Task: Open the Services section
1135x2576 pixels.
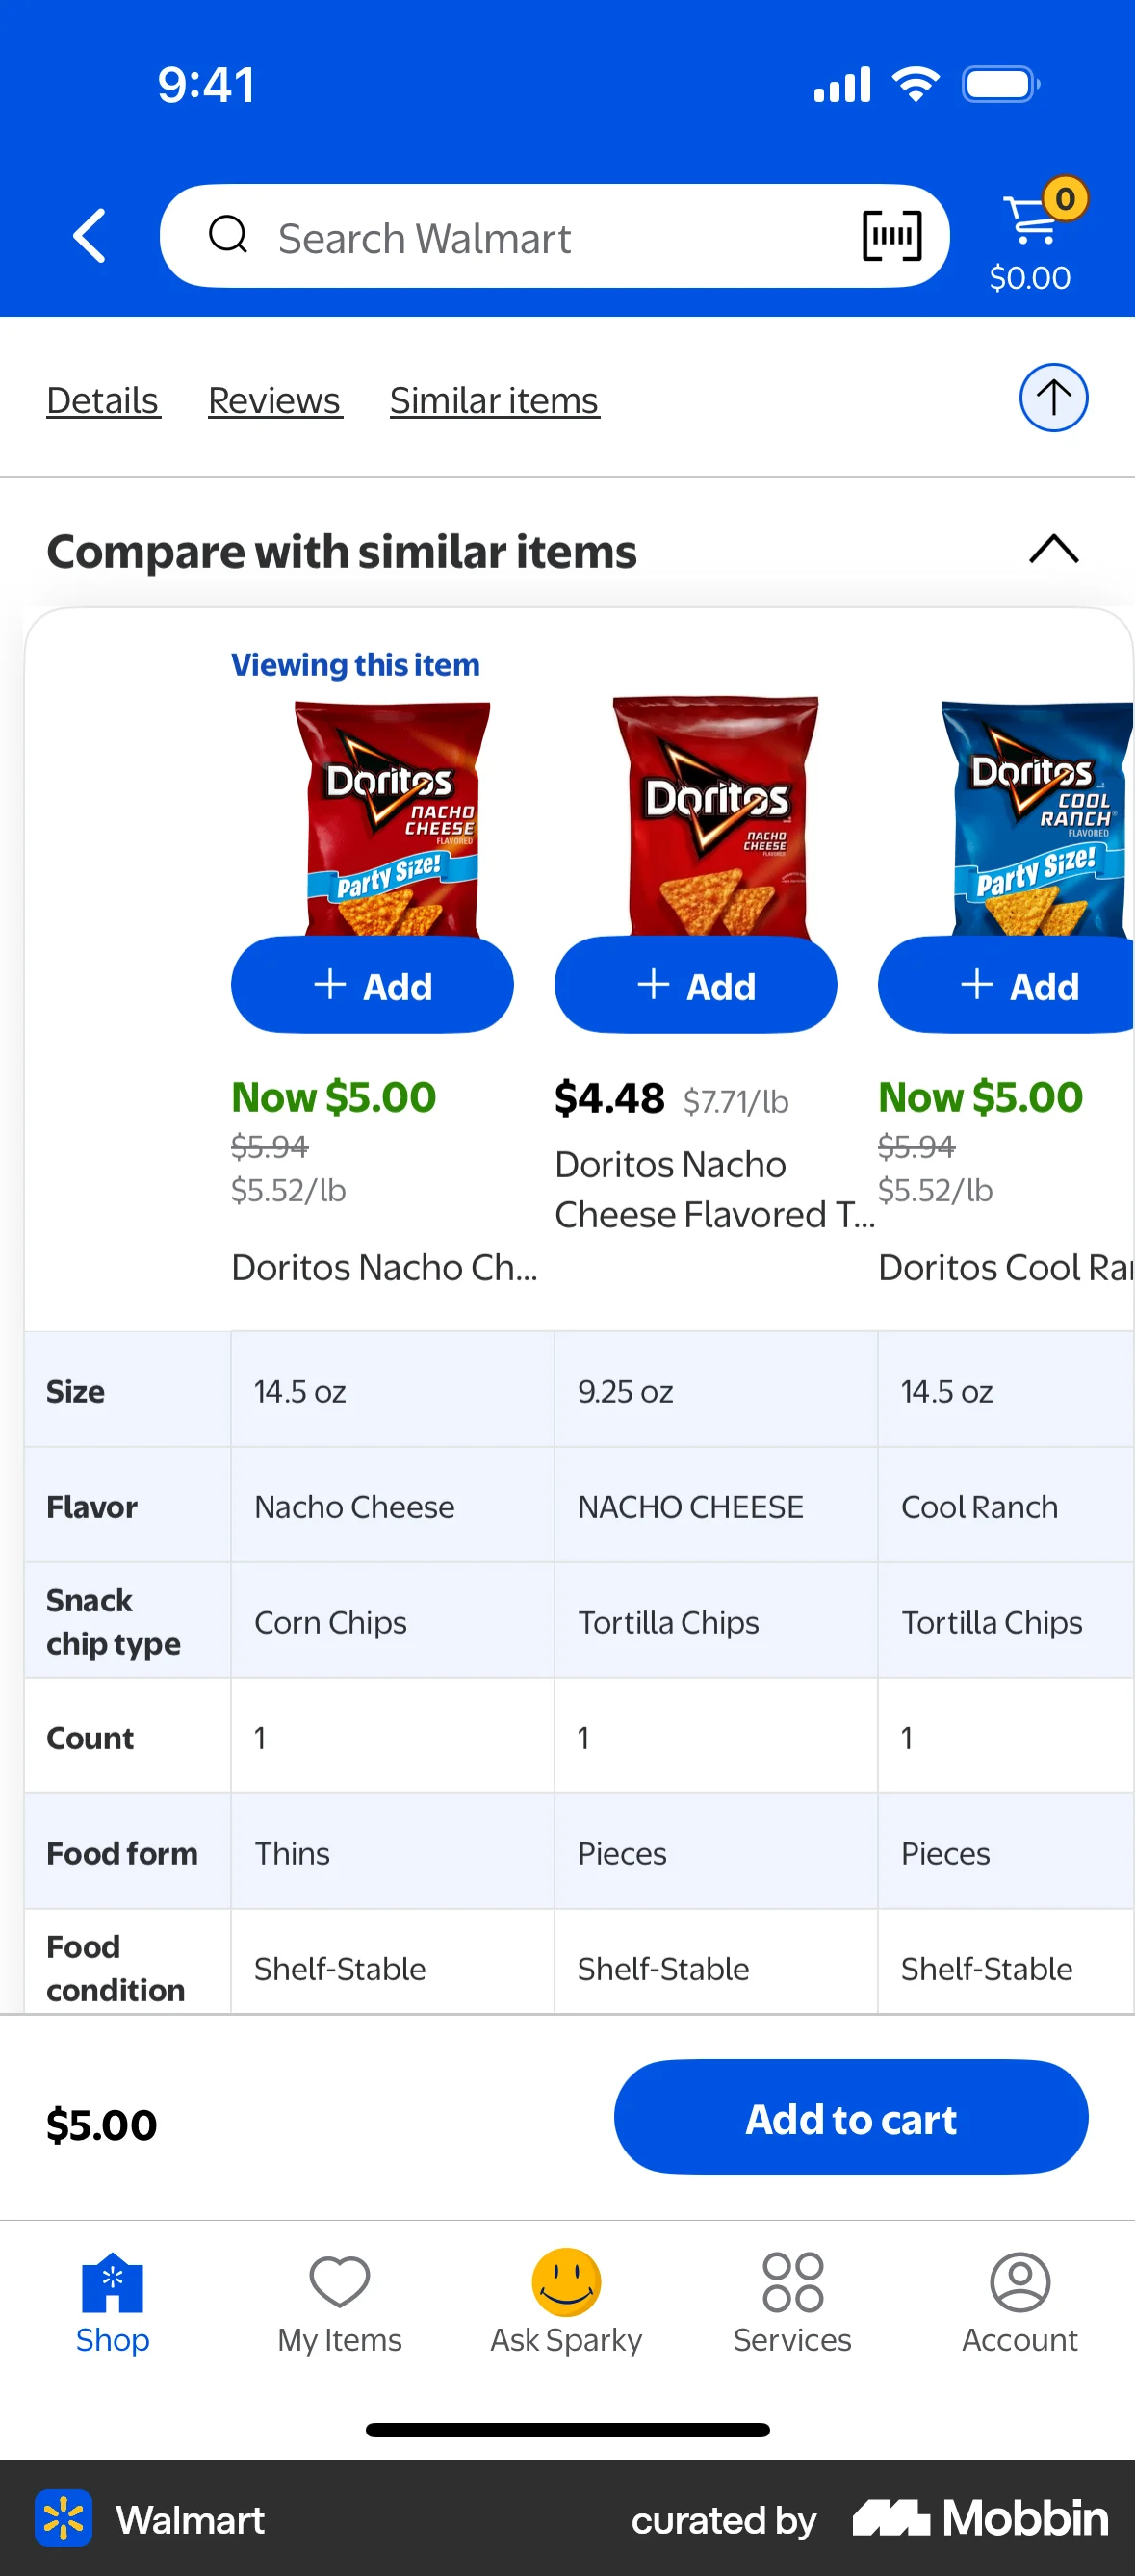Action: [x=791, y=2310]
